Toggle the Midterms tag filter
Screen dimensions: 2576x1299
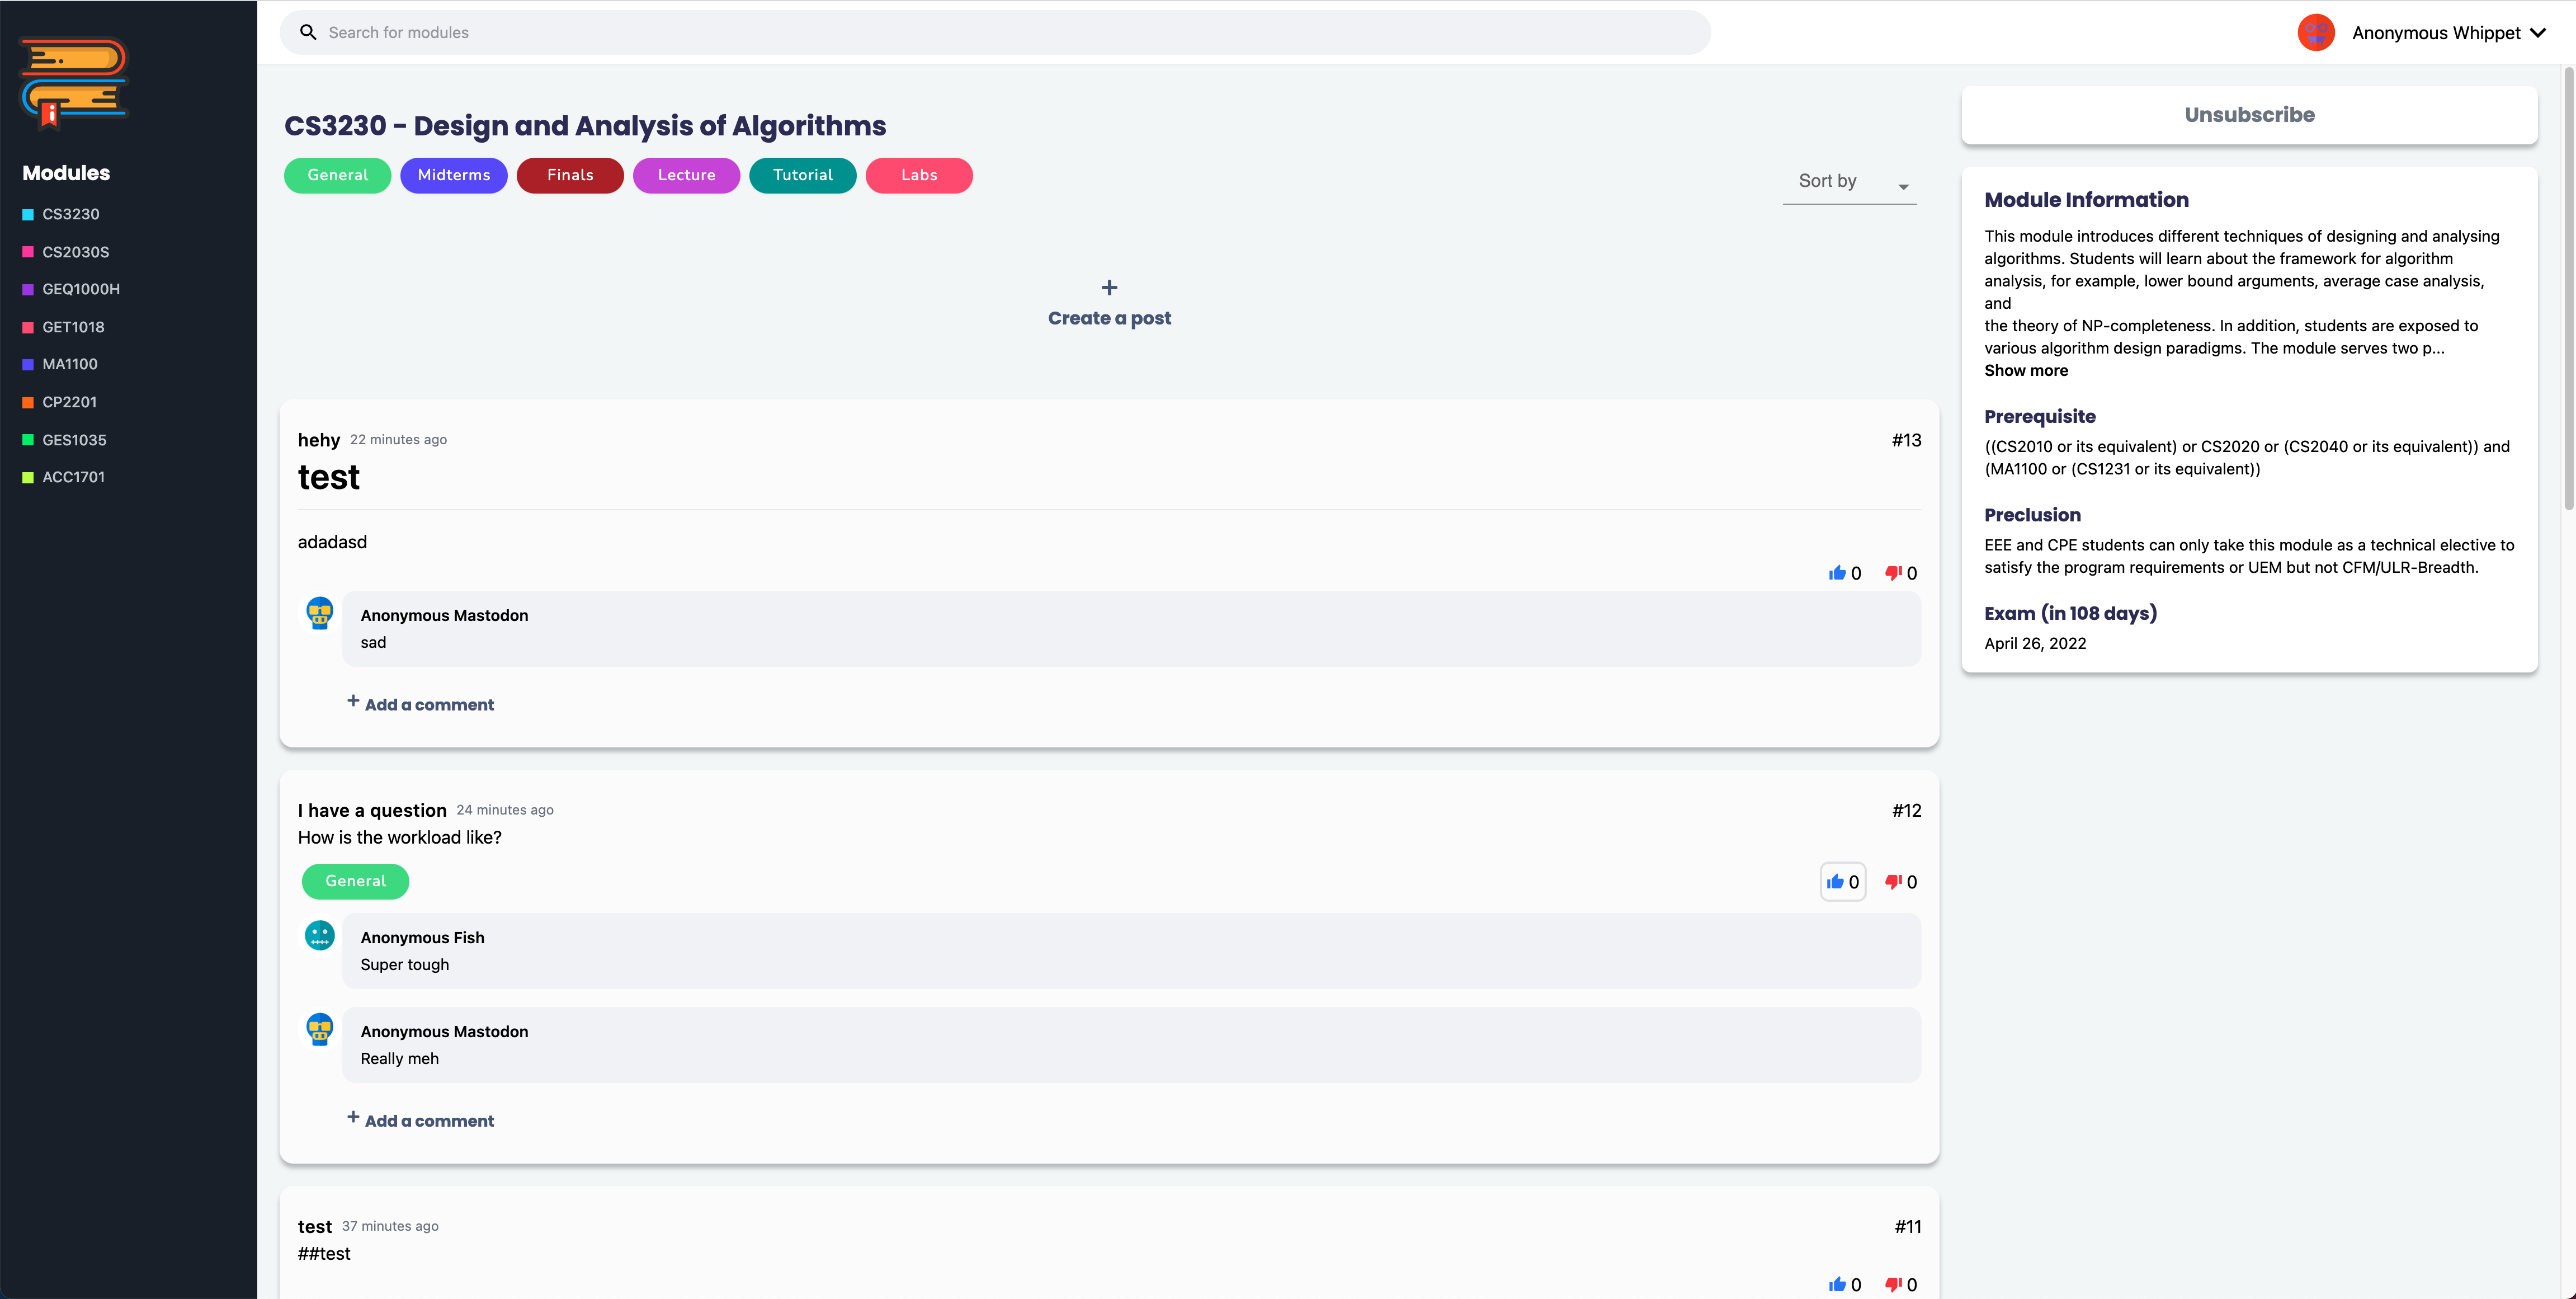[453, 175]
